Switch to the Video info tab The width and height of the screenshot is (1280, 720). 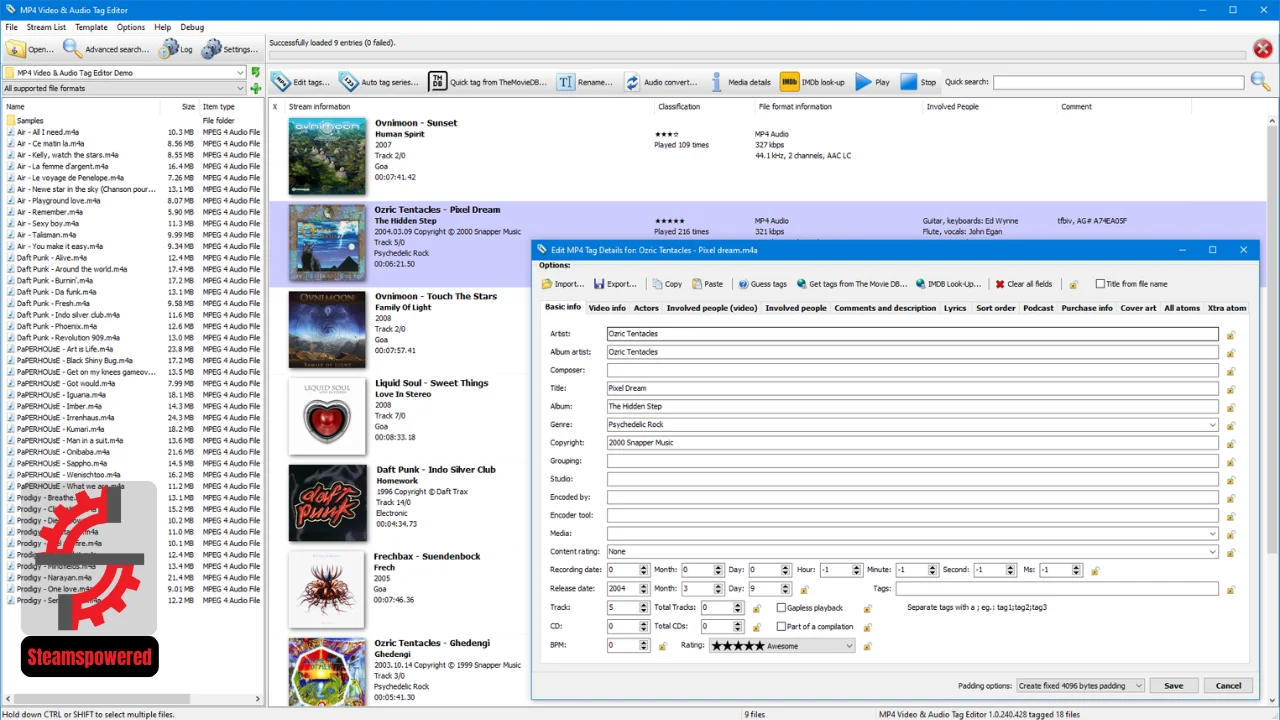click(x=607, y=308)
